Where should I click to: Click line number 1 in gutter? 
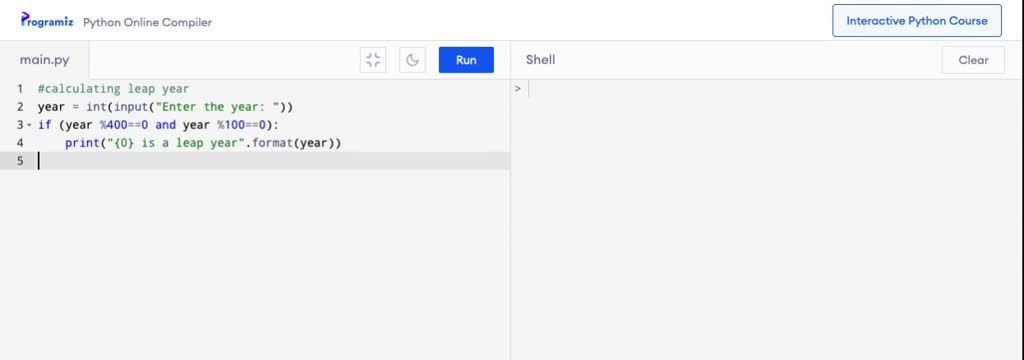[20, 89]
